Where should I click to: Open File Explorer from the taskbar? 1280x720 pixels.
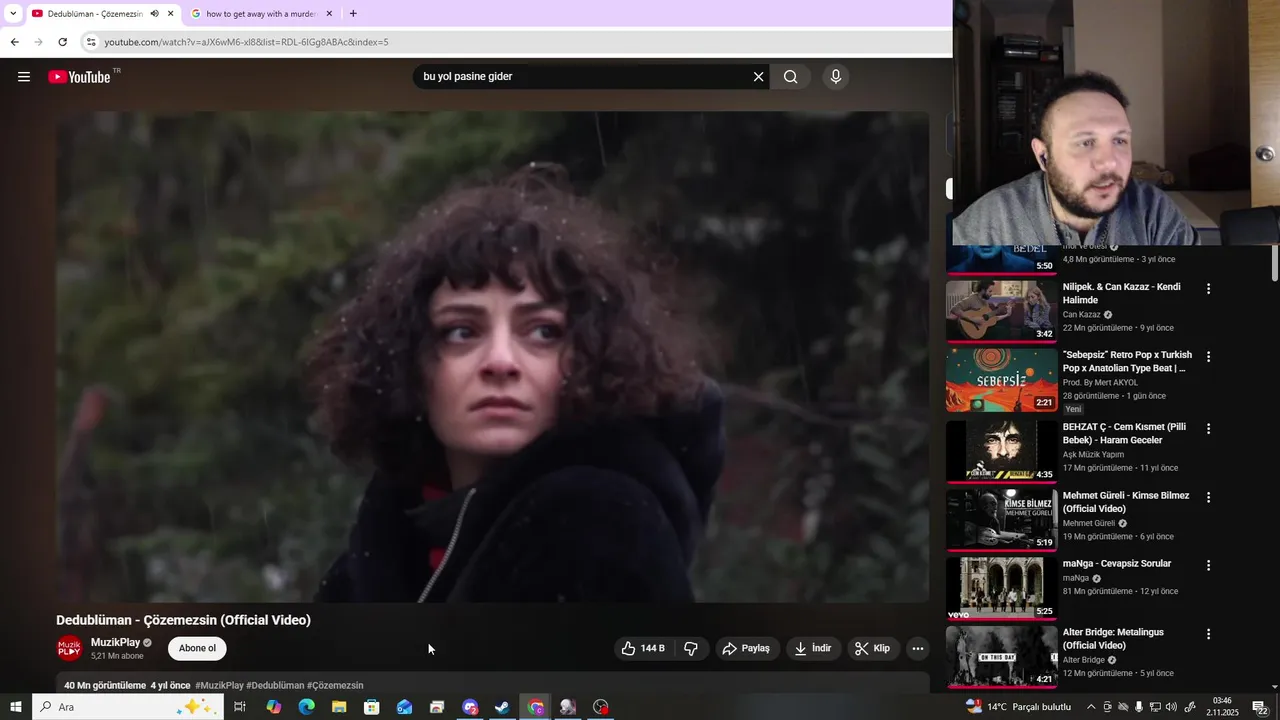click(x=339, y=707)
